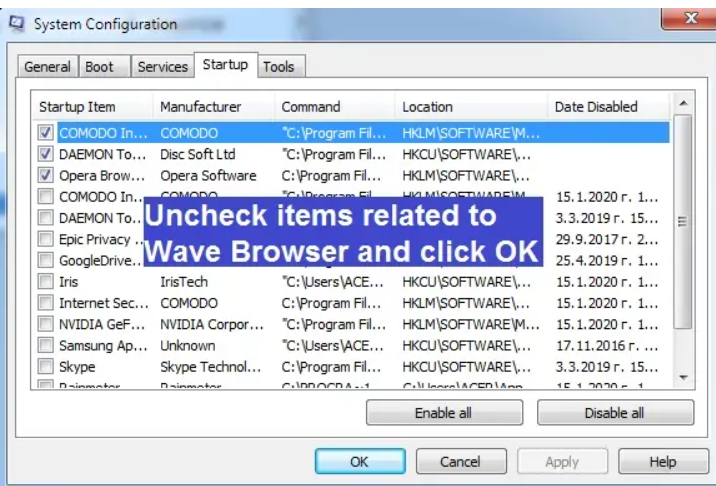Close the System Configuration window

[690, 18]
